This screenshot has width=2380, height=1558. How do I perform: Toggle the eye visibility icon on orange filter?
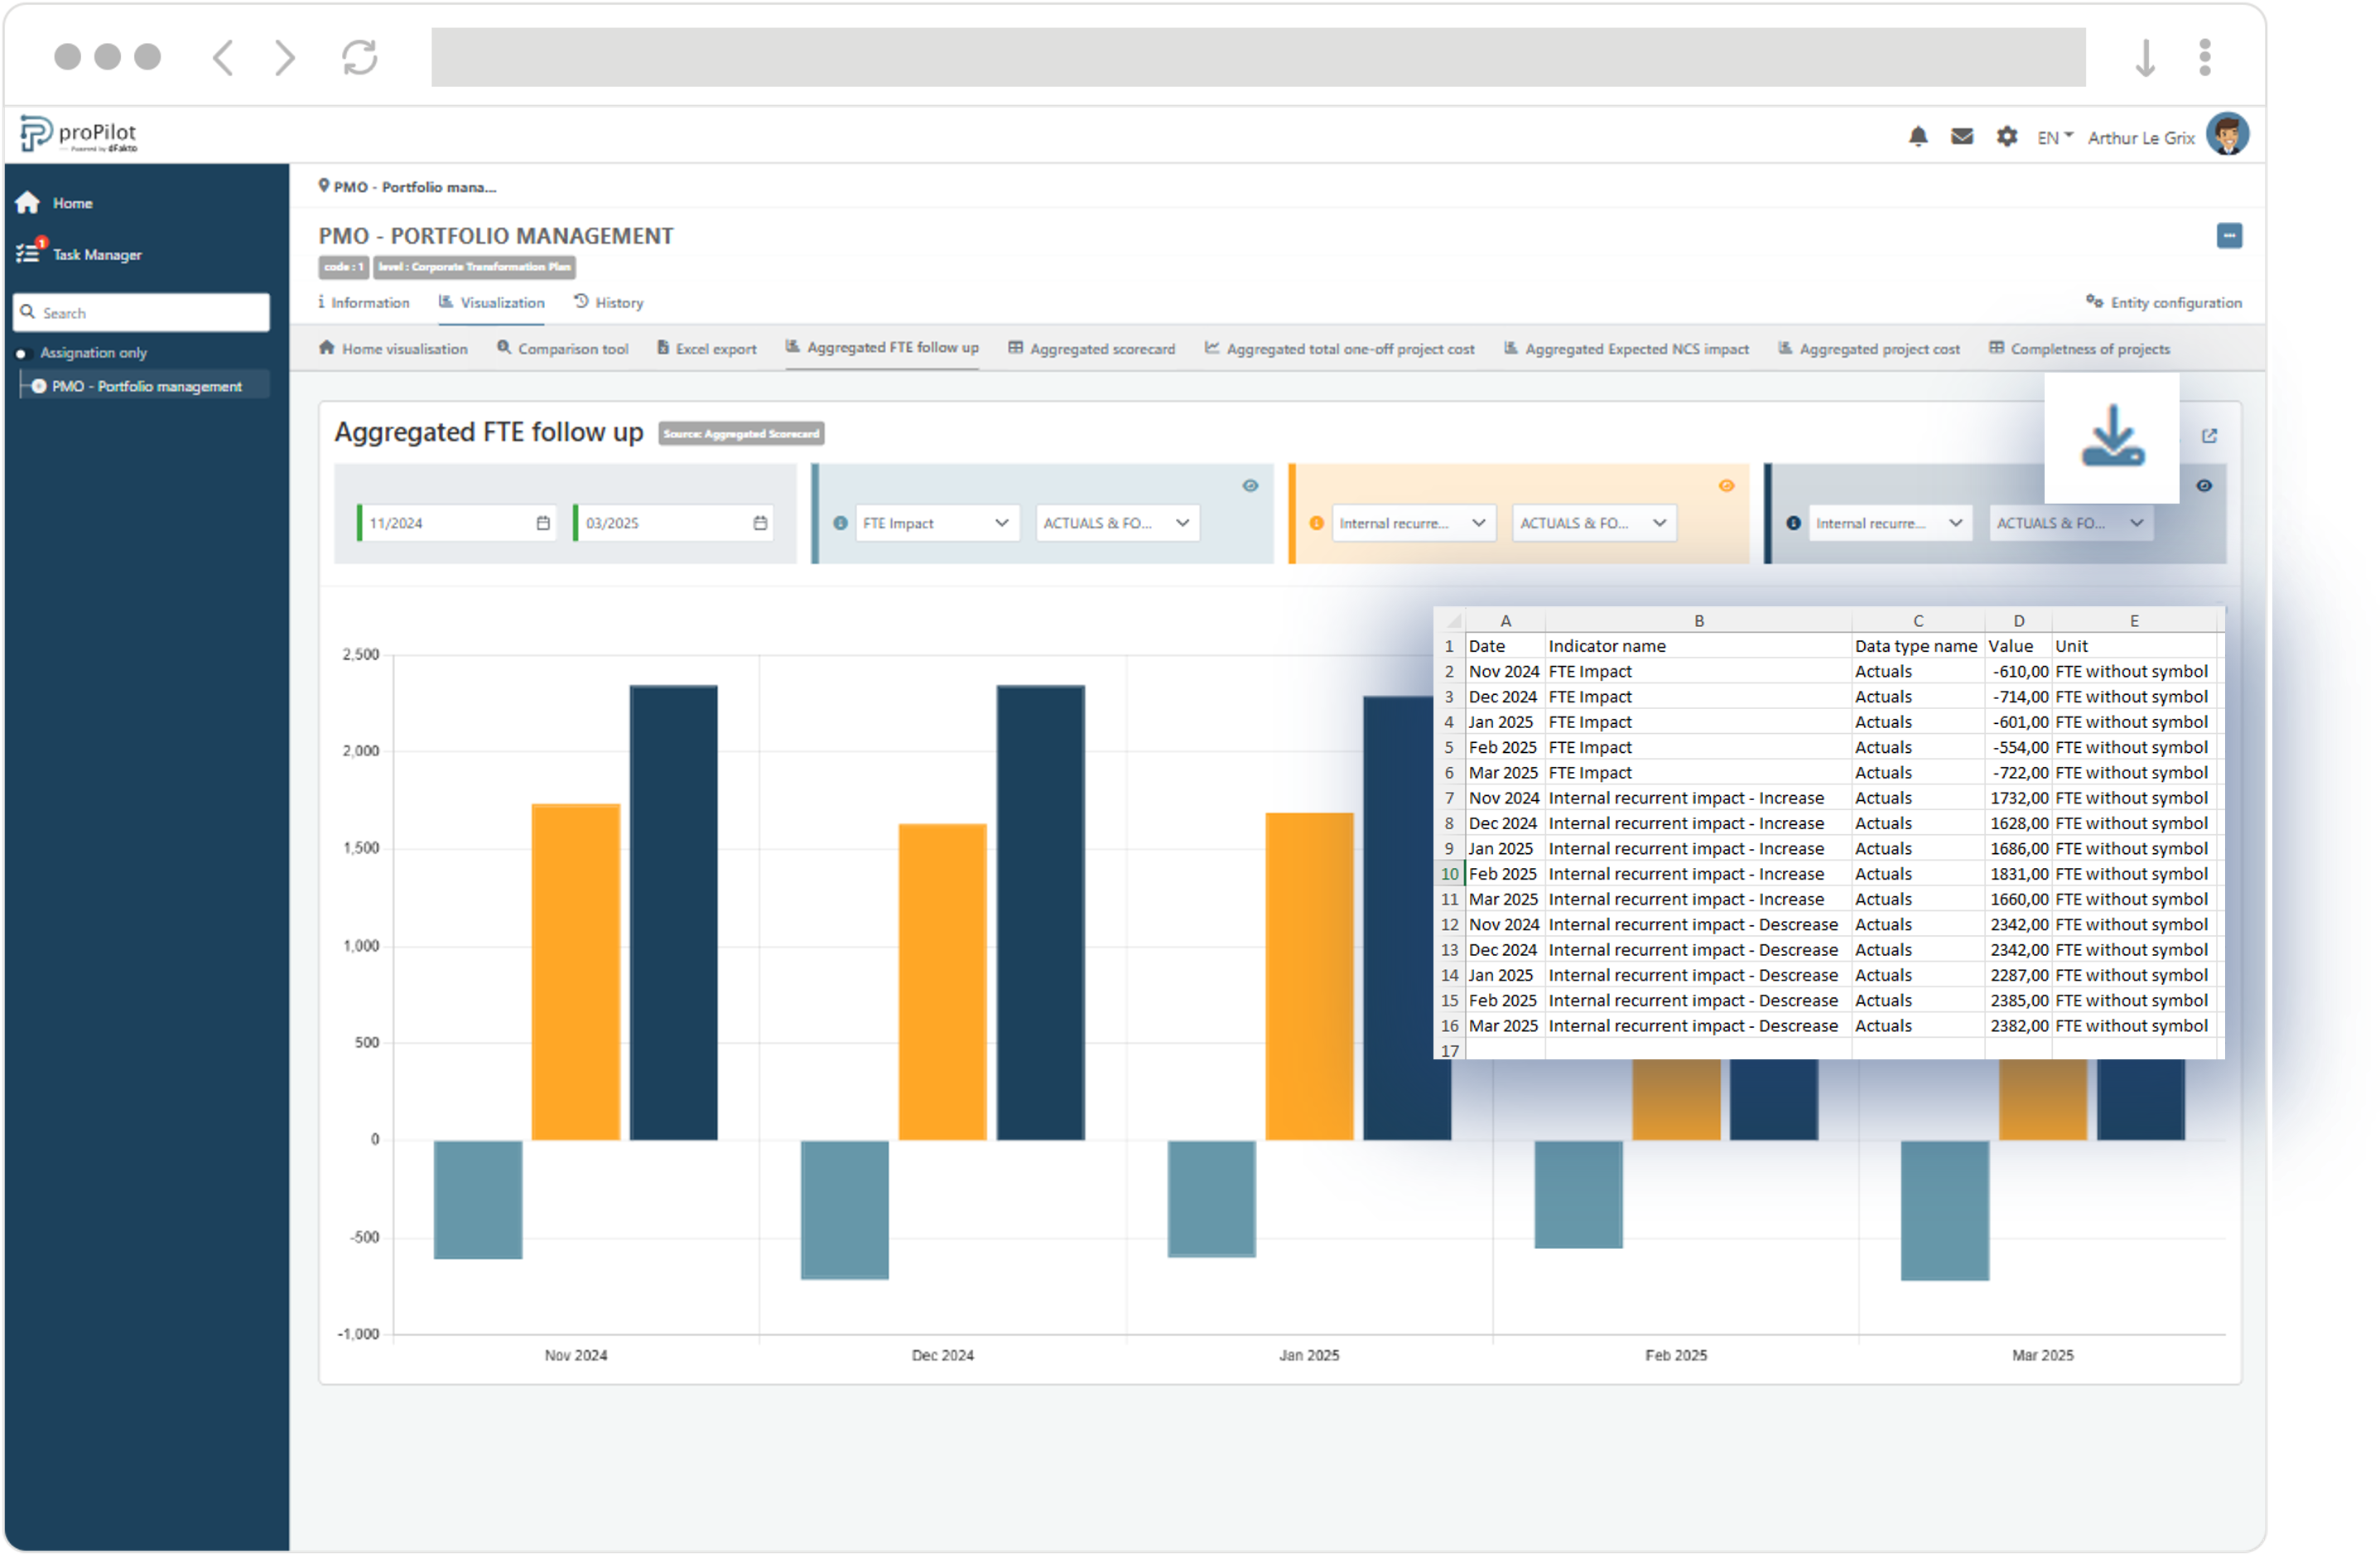pyautogui.click(x=1727, y=485)
